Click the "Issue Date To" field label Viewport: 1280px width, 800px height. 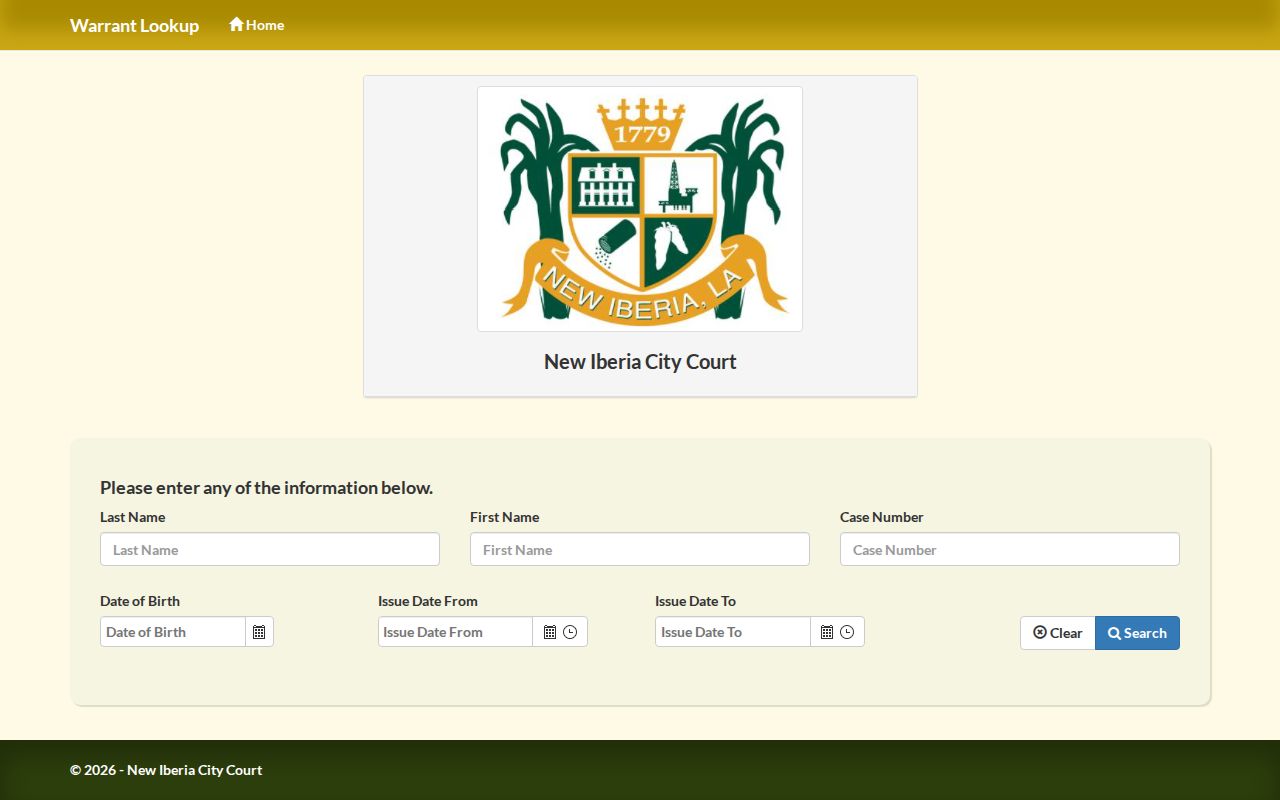tap(695, 601)
